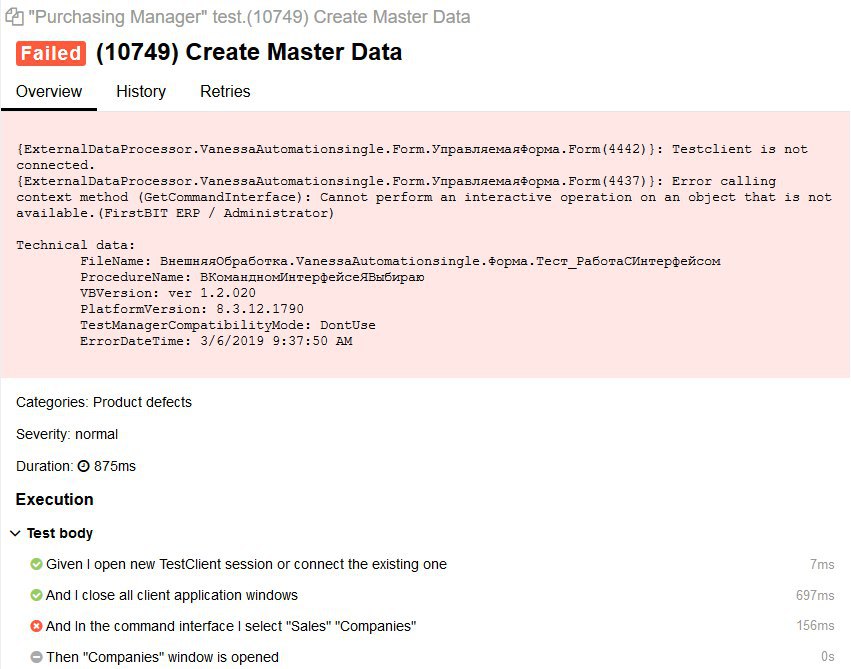Open step "And In the command interface I select"

tap(231, 626)
